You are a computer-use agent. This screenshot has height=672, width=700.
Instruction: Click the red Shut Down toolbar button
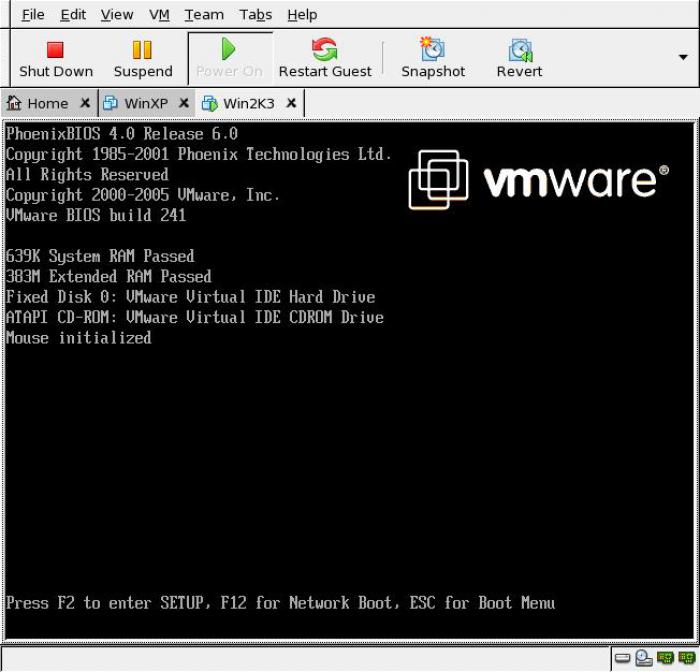point(56,59)
